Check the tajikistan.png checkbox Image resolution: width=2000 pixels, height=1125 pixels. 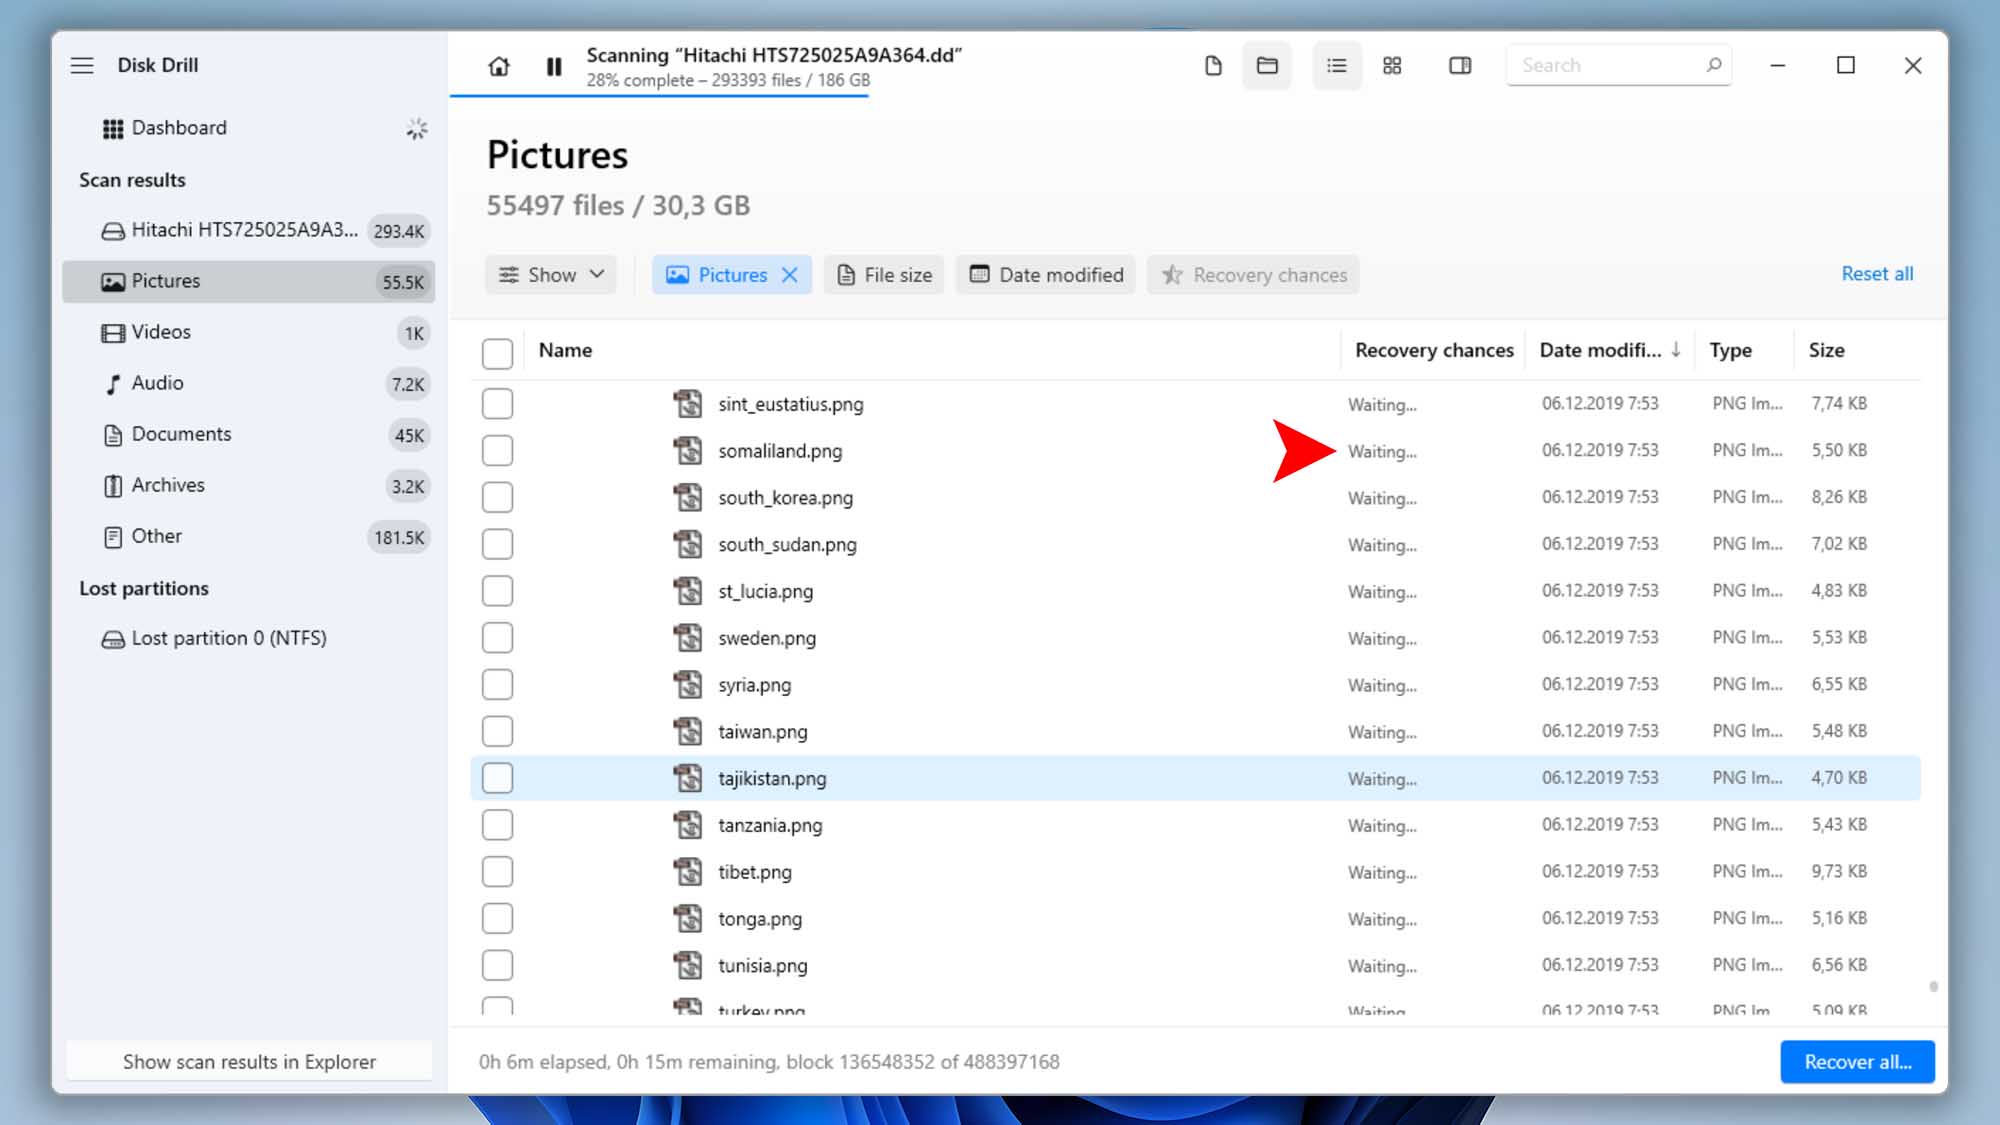[497, 778]
